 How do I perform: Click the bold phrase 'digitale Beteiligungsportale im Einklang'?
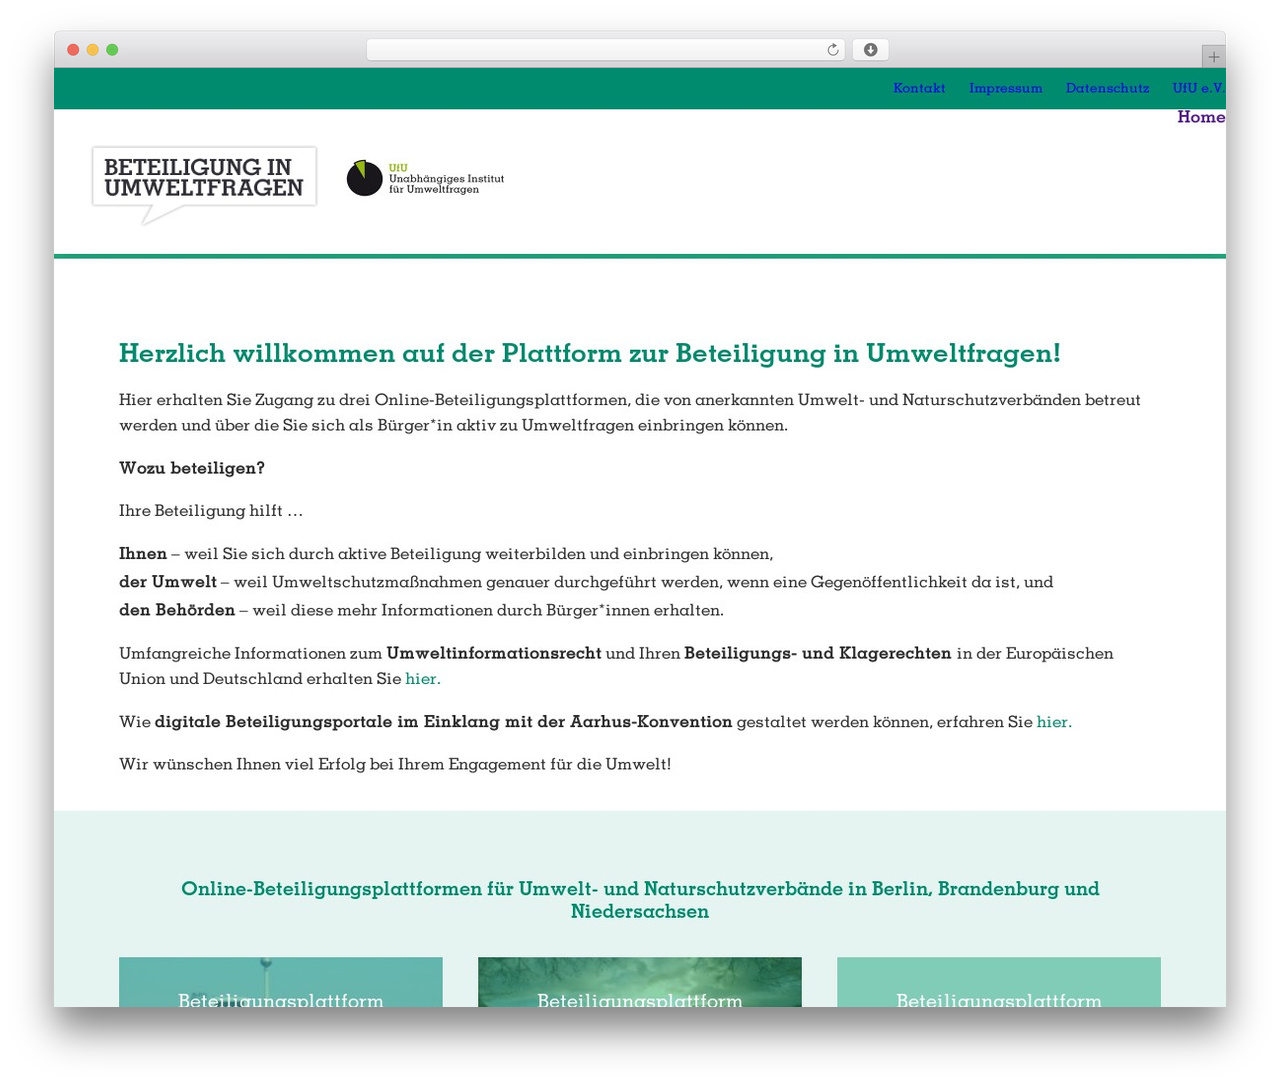tap(443, 722)
